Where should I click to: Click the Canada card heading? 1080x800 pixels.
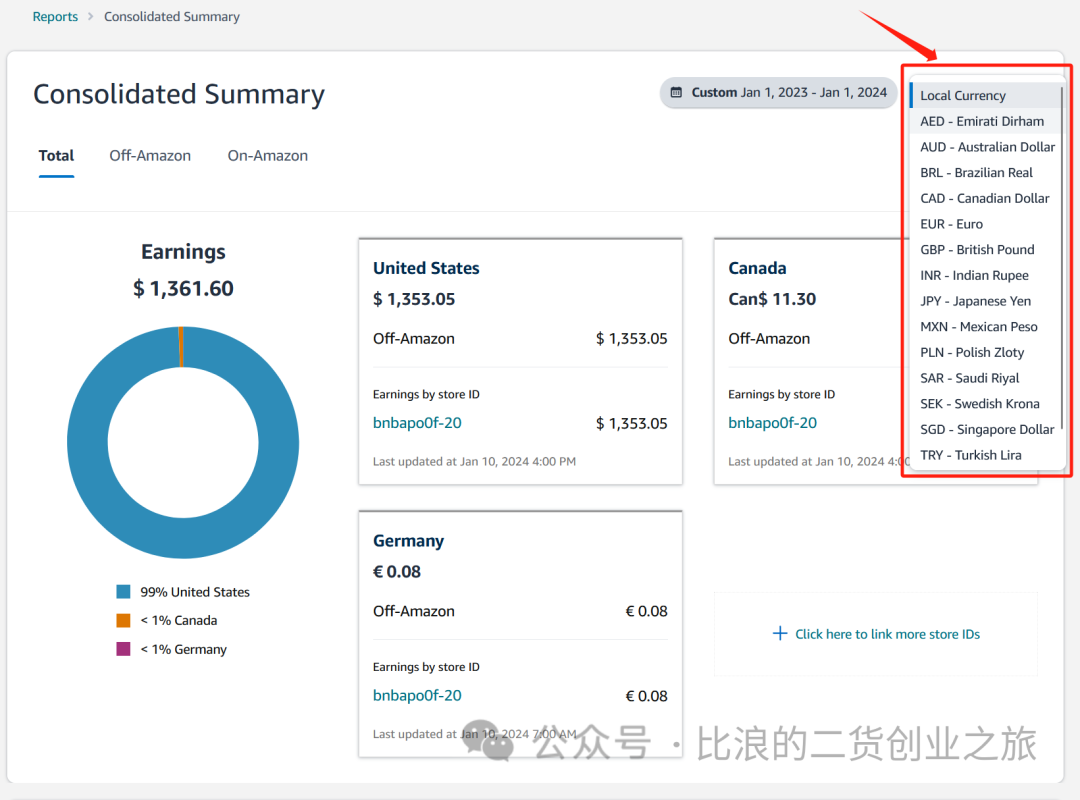[x=757, y=268]
